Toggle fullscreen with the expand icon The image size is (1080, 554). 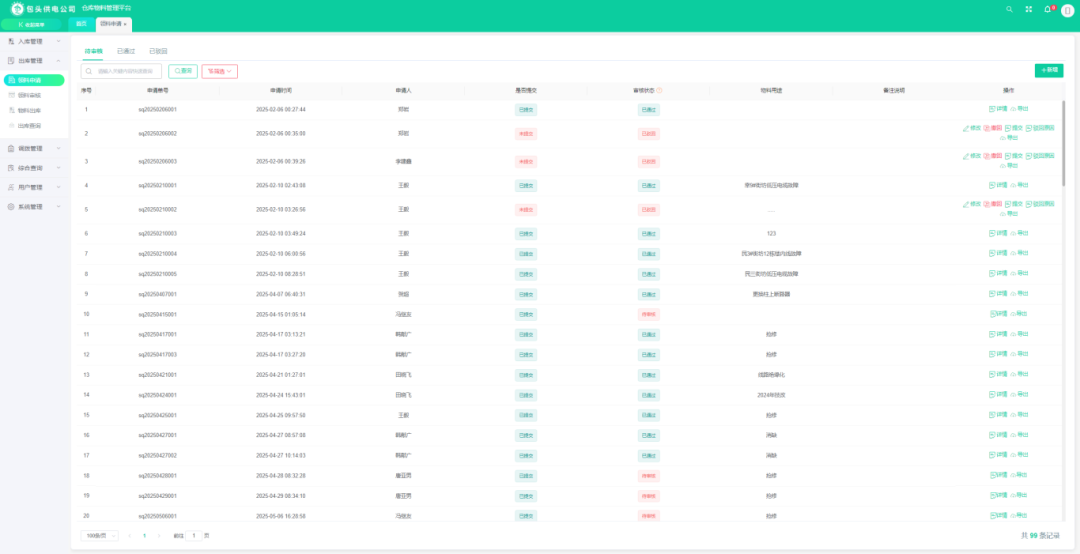point(1028,9)
